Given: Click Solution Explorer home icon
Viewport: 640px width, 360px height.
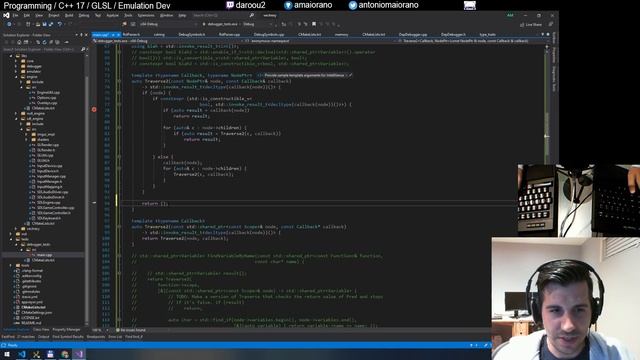Looking at the screenshot, I should 19,42.
